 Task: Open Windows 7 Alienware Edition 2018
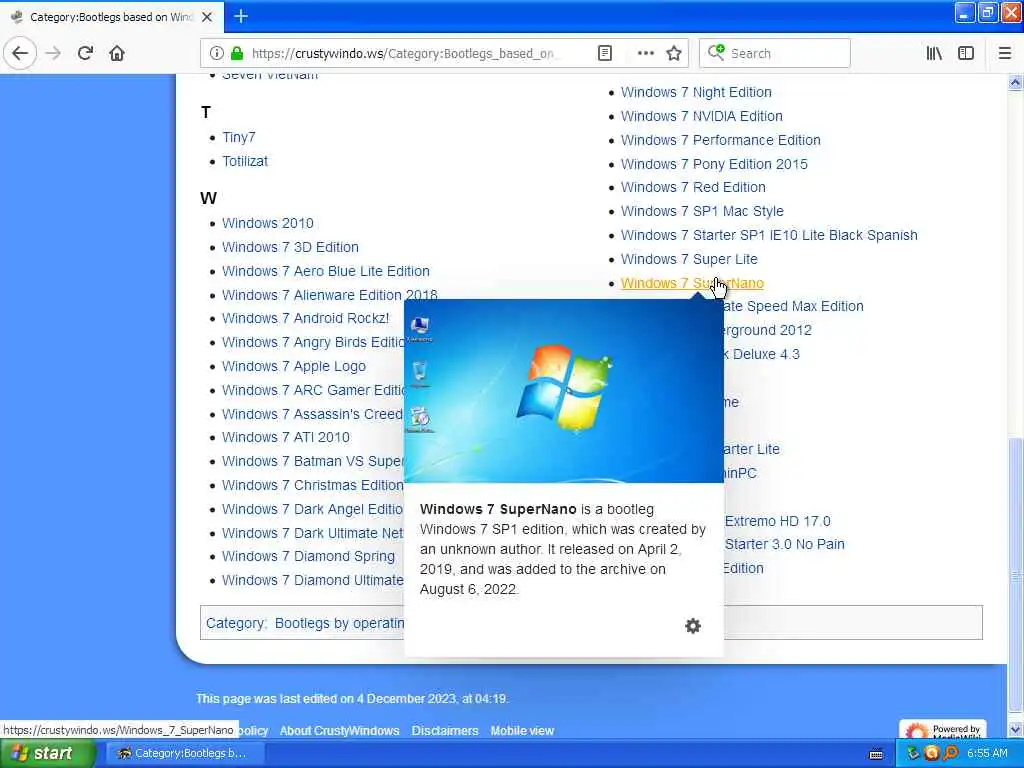(329, 295)
